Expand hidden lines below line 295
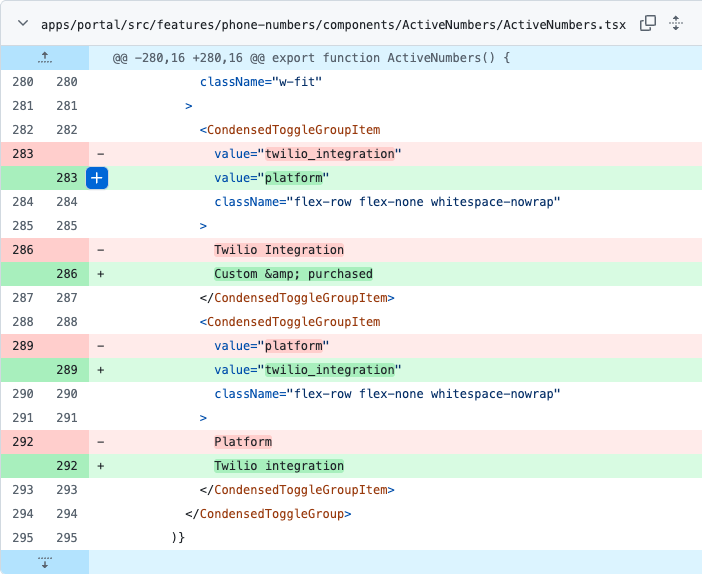The width and height of the screenshot is (702, 574). pos(45,562)
